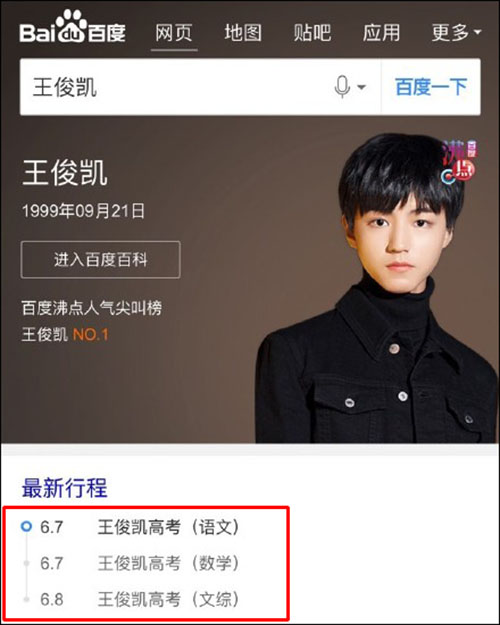
Task: Select the blue circle marker for 6.7 语文
Action: 26,527
